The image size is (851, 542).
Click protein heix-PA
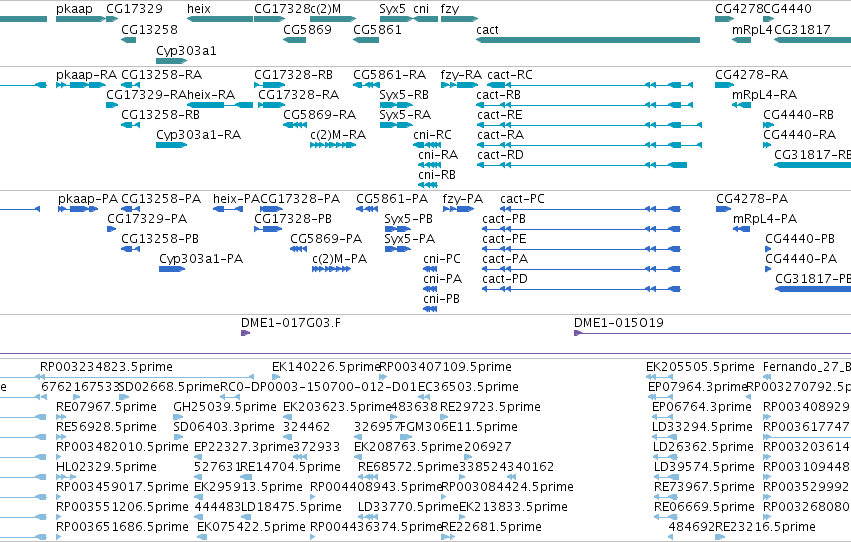pos(228,209)
